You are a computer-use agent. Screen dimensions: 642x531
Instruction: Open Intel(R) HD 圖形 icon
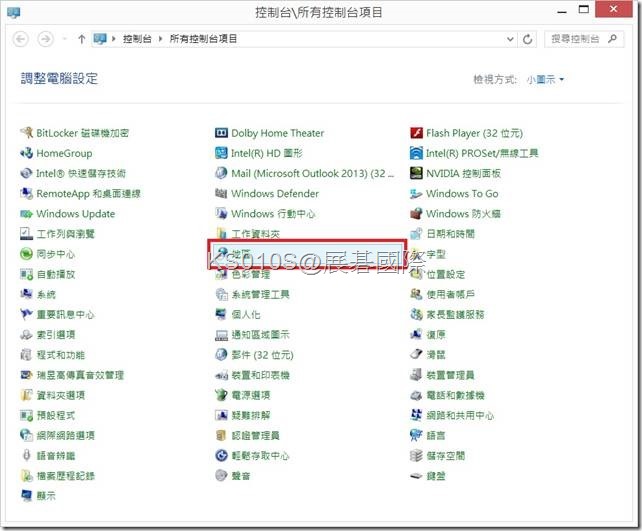(x=221, y=153)
